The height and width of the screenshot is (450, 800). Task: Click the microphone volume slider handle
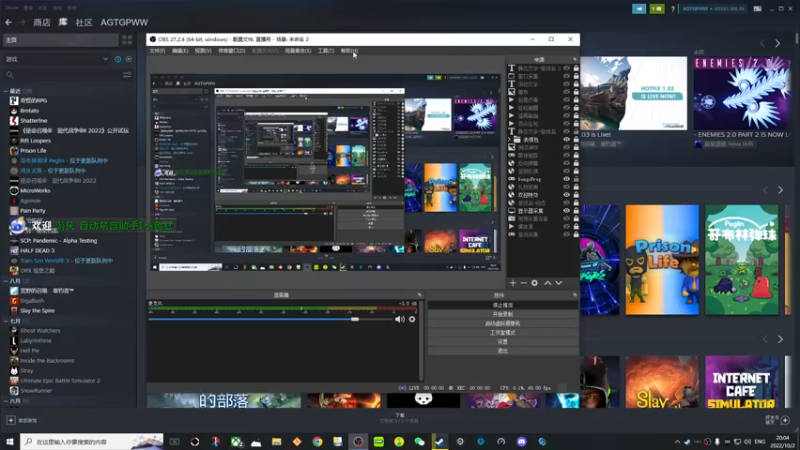click(355, 319)
